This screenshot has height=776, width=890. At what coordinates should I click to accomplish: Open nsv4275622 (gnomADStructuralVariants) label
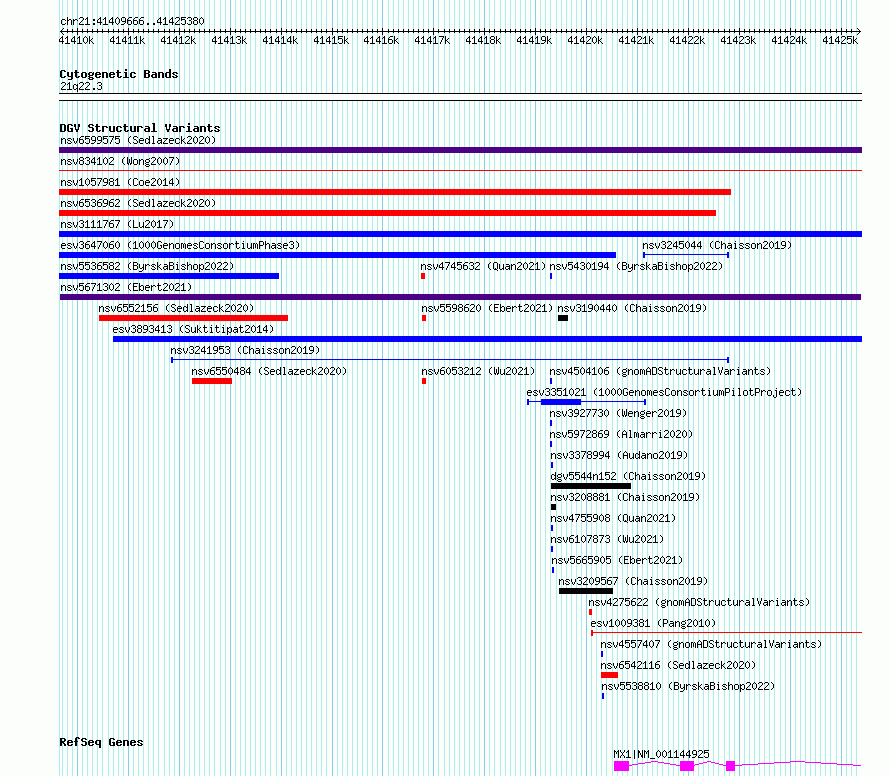click(x=699, y=602)
